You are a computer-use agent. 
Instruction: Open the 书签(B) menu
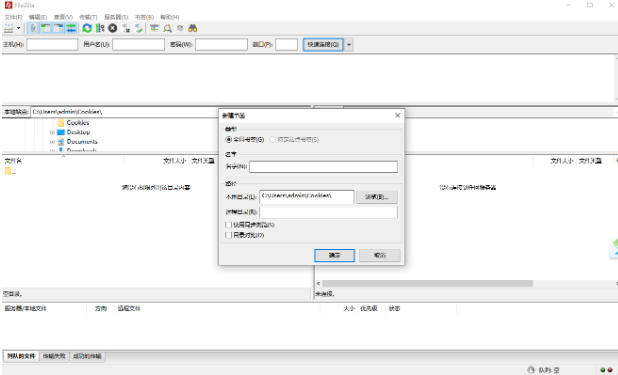144,17
